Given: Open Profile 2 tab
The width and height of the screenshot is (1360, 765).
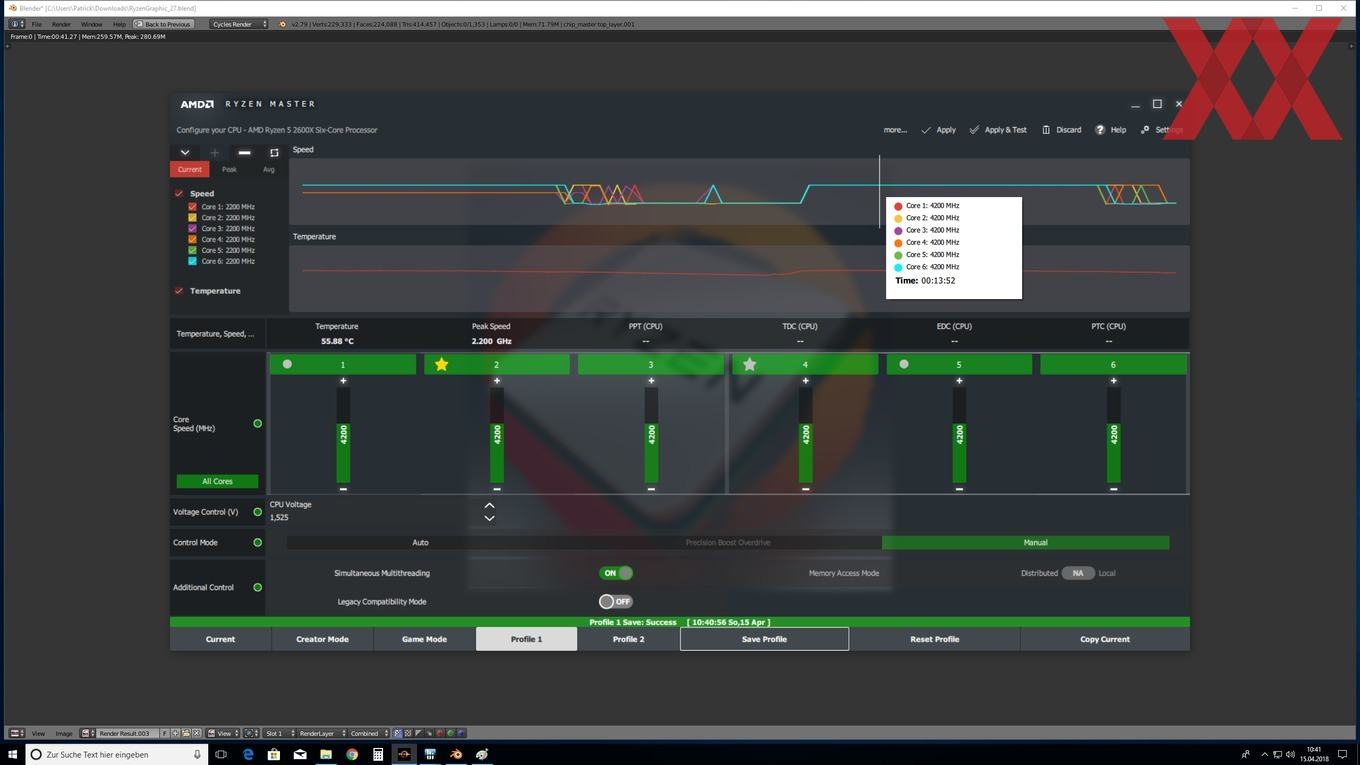Looking at the screenshot, I should coord(628,639).
